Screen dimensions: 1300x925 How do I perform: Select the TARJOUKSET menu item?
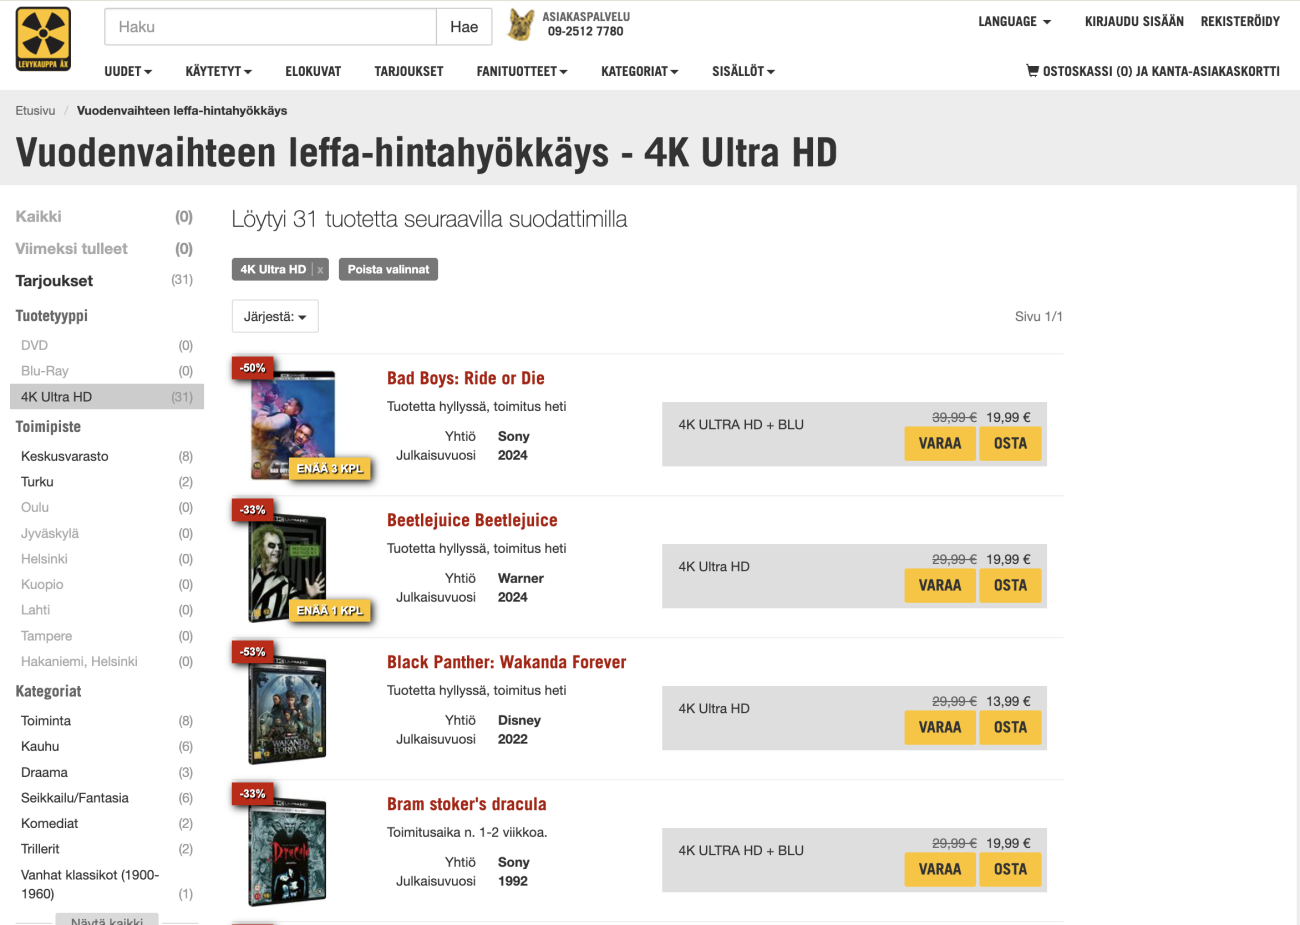(x=408, y=71)
